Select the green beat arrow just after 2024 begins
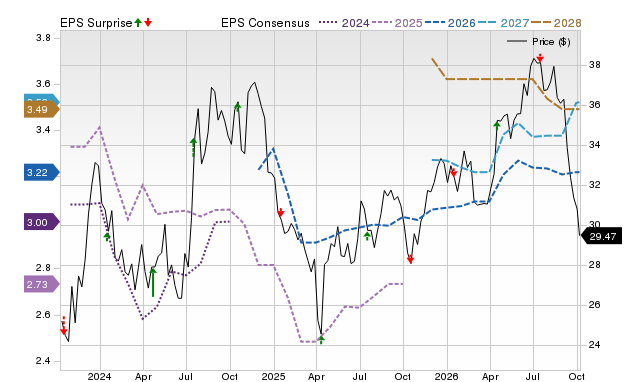The height and width of the screenshot is (382, 640). coord(107,236)
